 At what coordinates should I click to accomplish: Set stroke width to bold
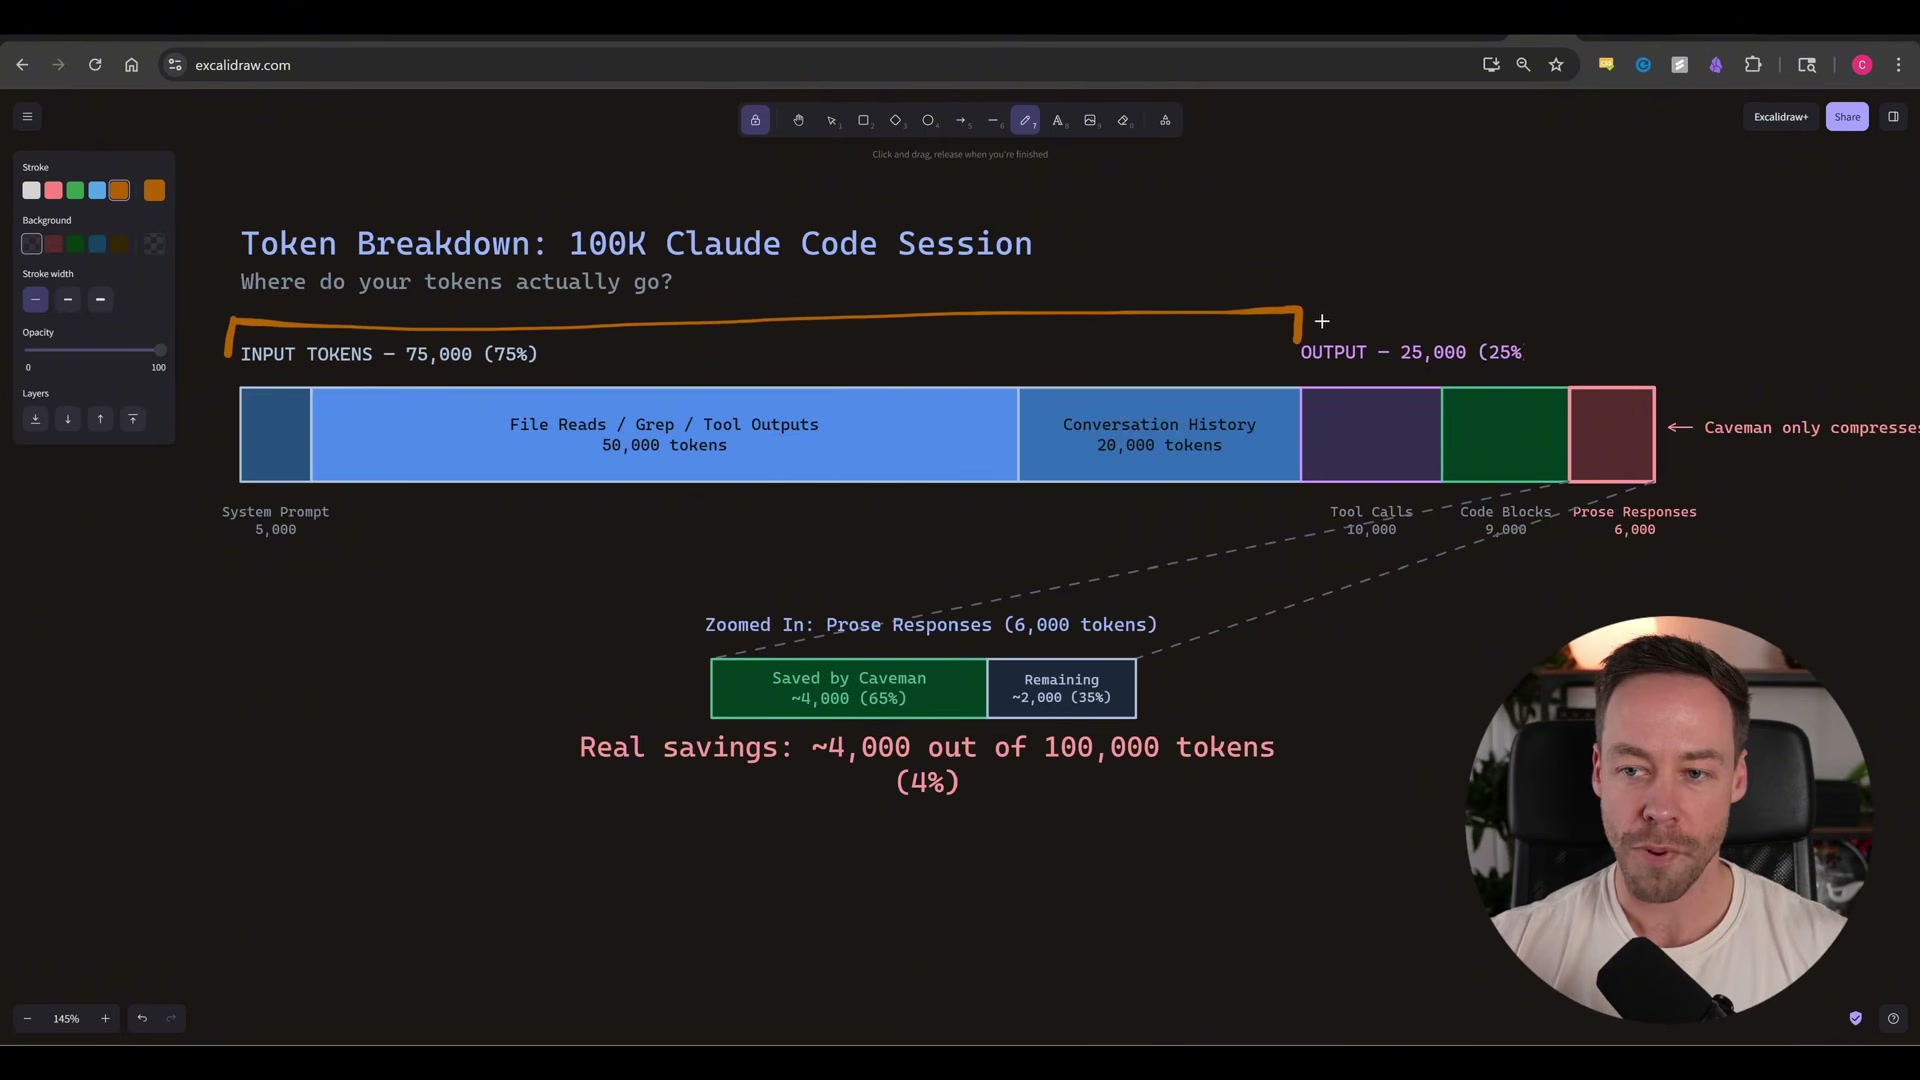tap(68, 299)
